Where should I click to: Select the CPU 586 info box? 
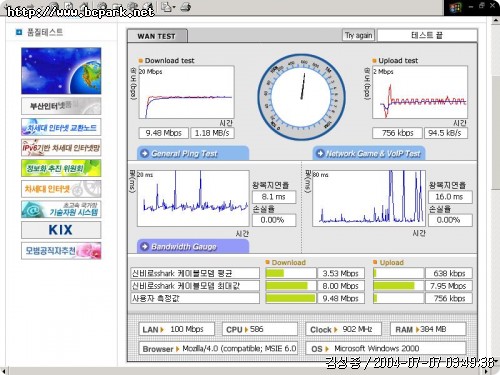[260, 329]
